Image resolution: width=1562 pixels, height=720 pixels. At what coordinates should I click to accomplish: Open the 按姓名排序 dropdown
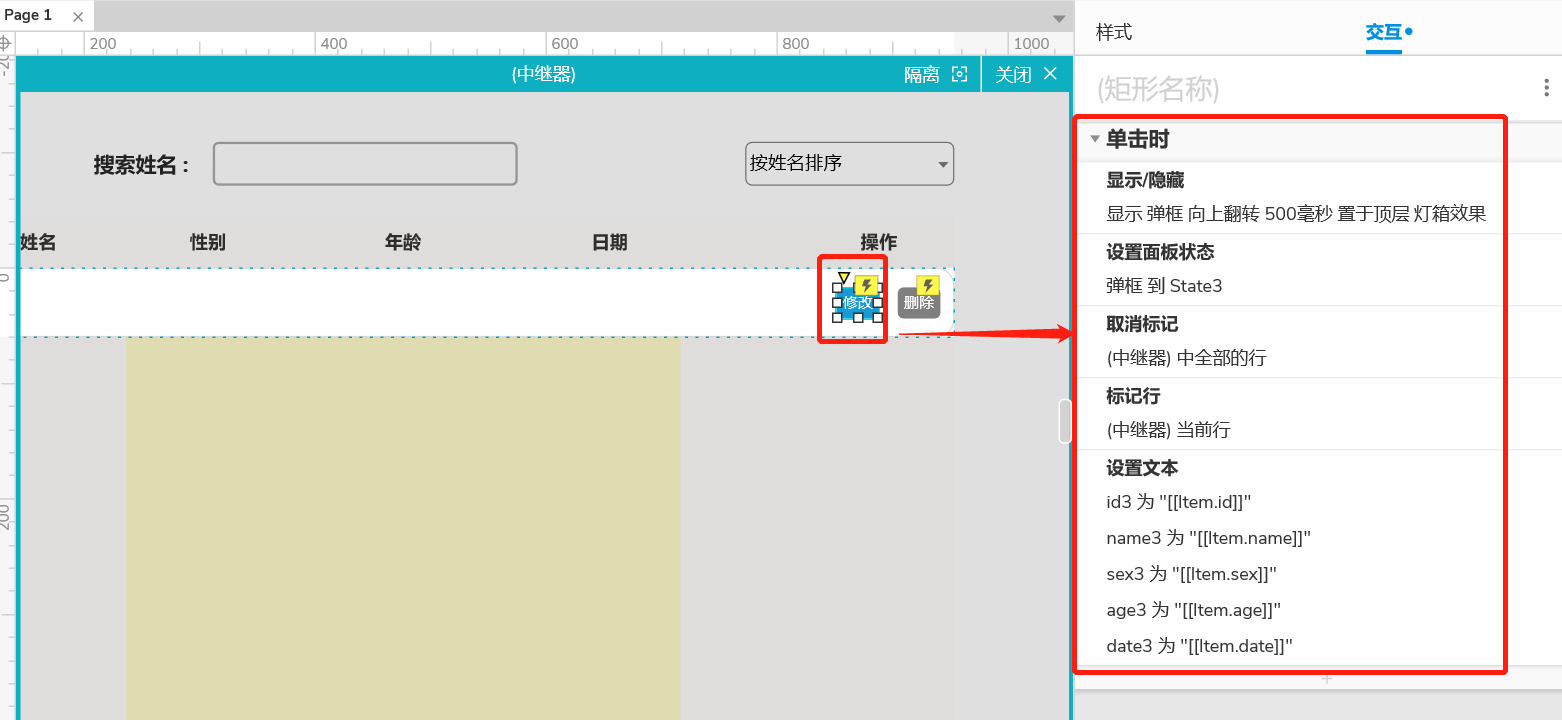pos(849,164)
